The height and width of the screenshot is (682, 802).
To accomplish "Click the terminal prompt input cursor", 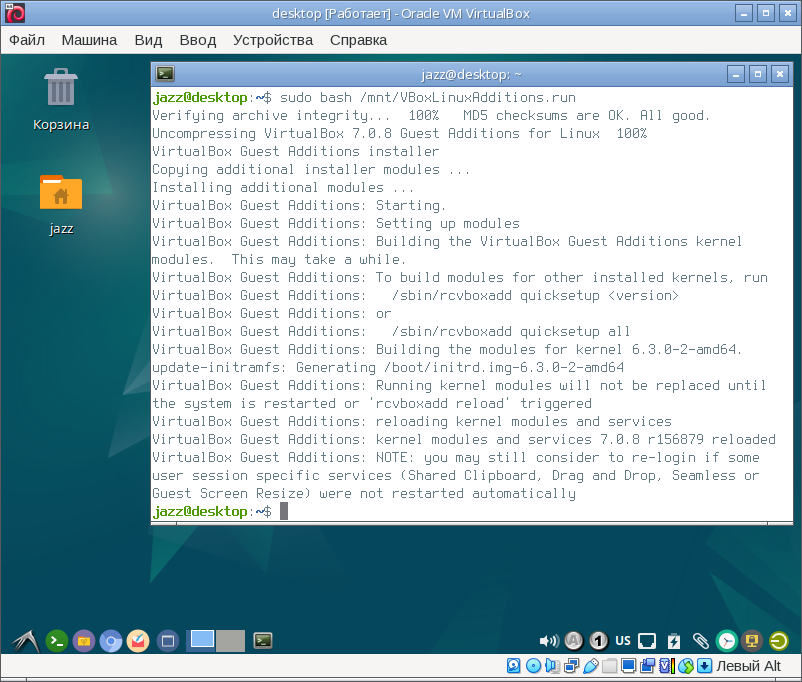I will pos(284,511).
